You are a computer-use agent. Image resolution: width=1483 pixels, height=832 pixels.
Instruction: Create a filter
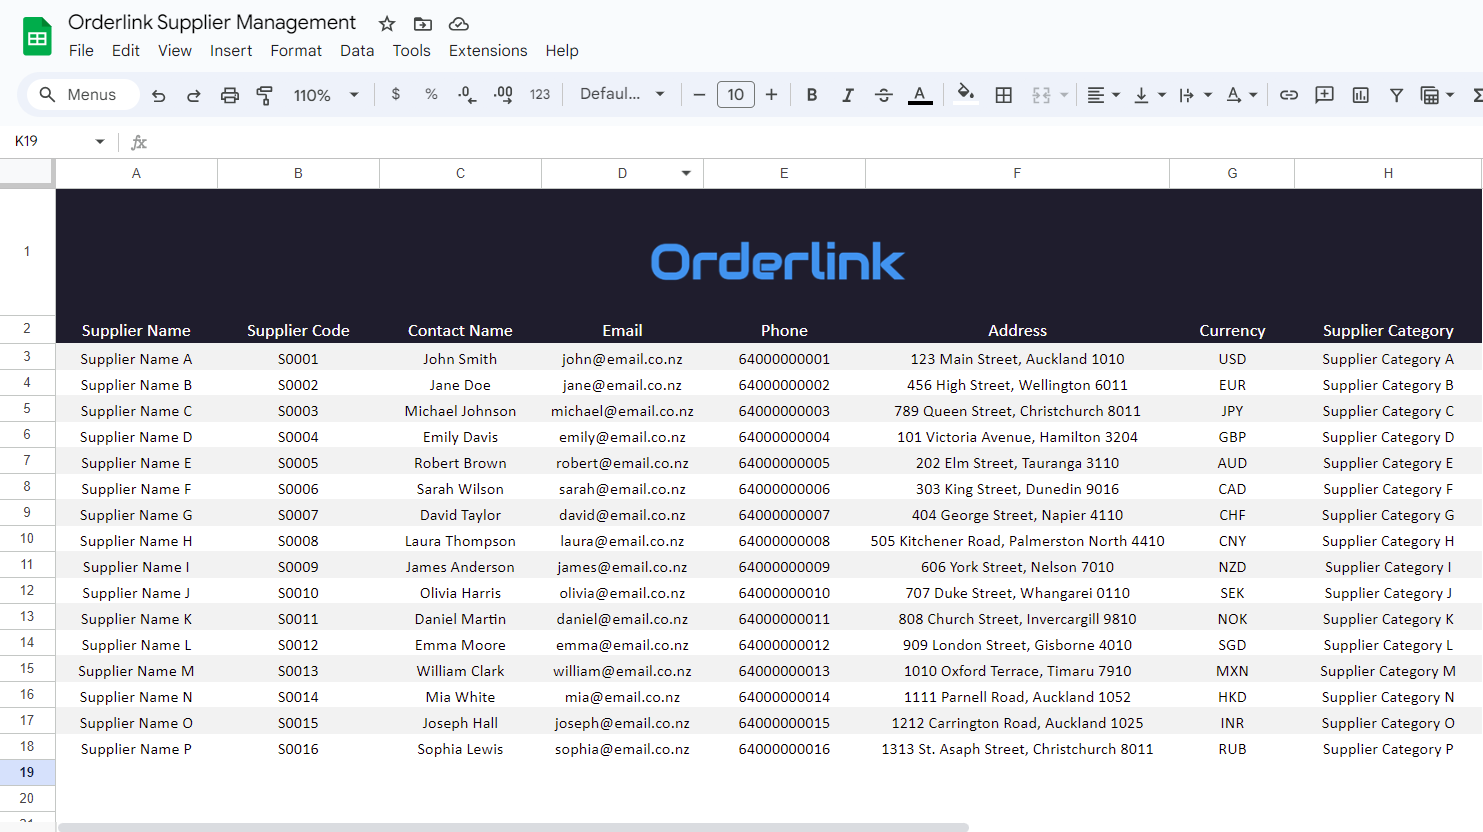1397,94
